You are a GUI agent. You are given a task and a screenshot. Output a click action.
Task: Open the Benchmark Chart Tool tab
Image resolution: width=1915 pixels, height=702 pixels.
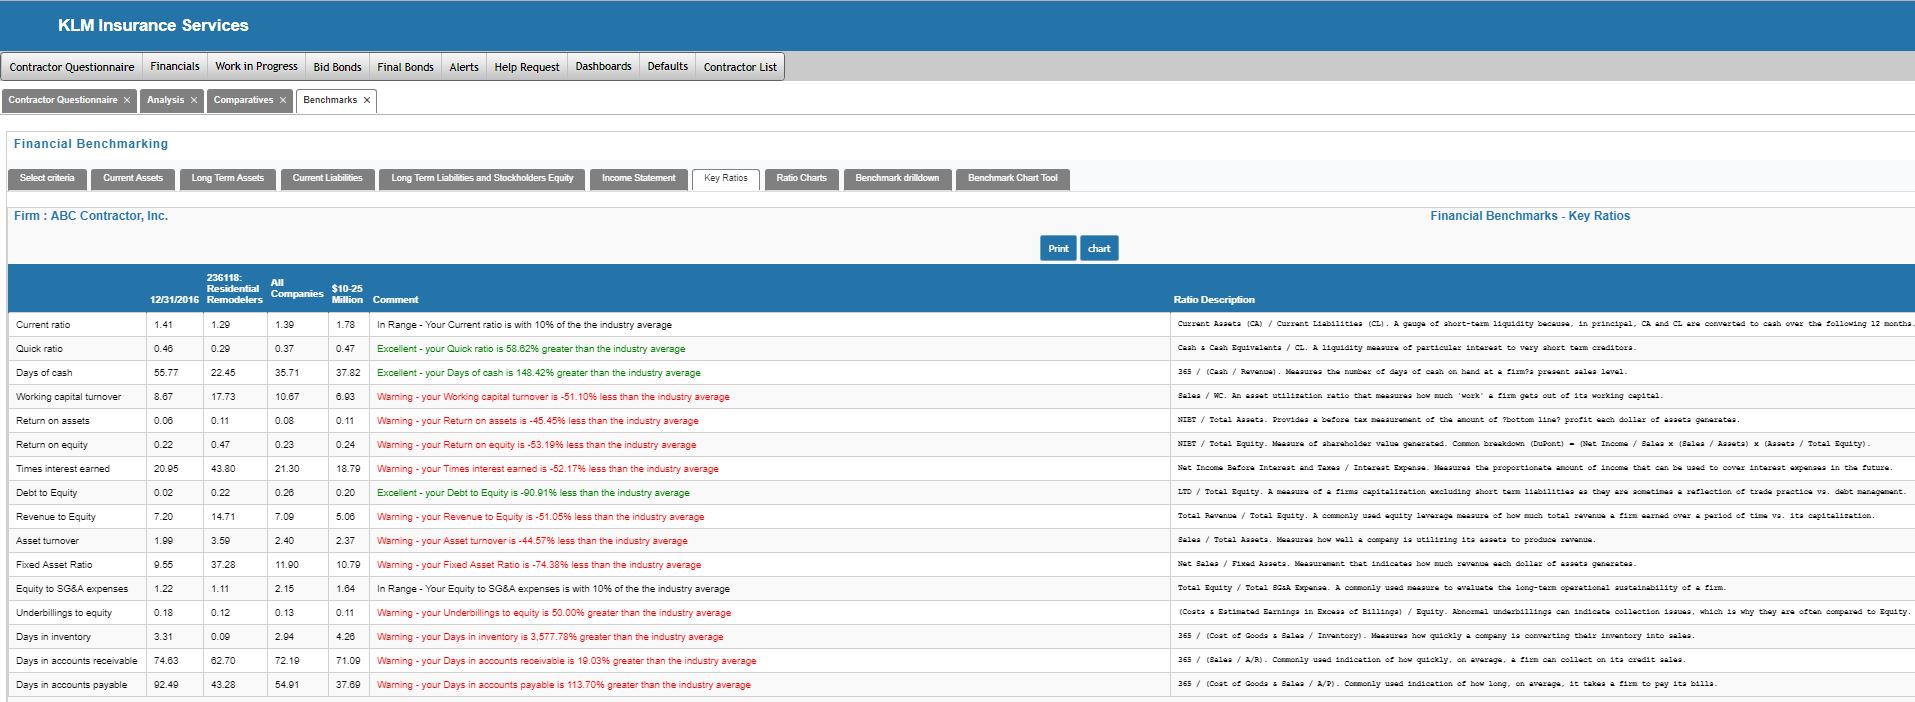click(x=1012, y=178)
